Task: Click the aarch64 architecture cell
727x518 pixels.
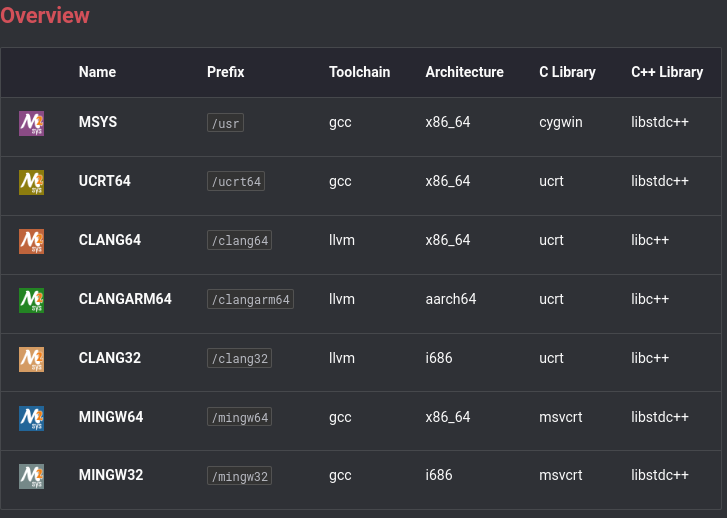Action: 451,299
